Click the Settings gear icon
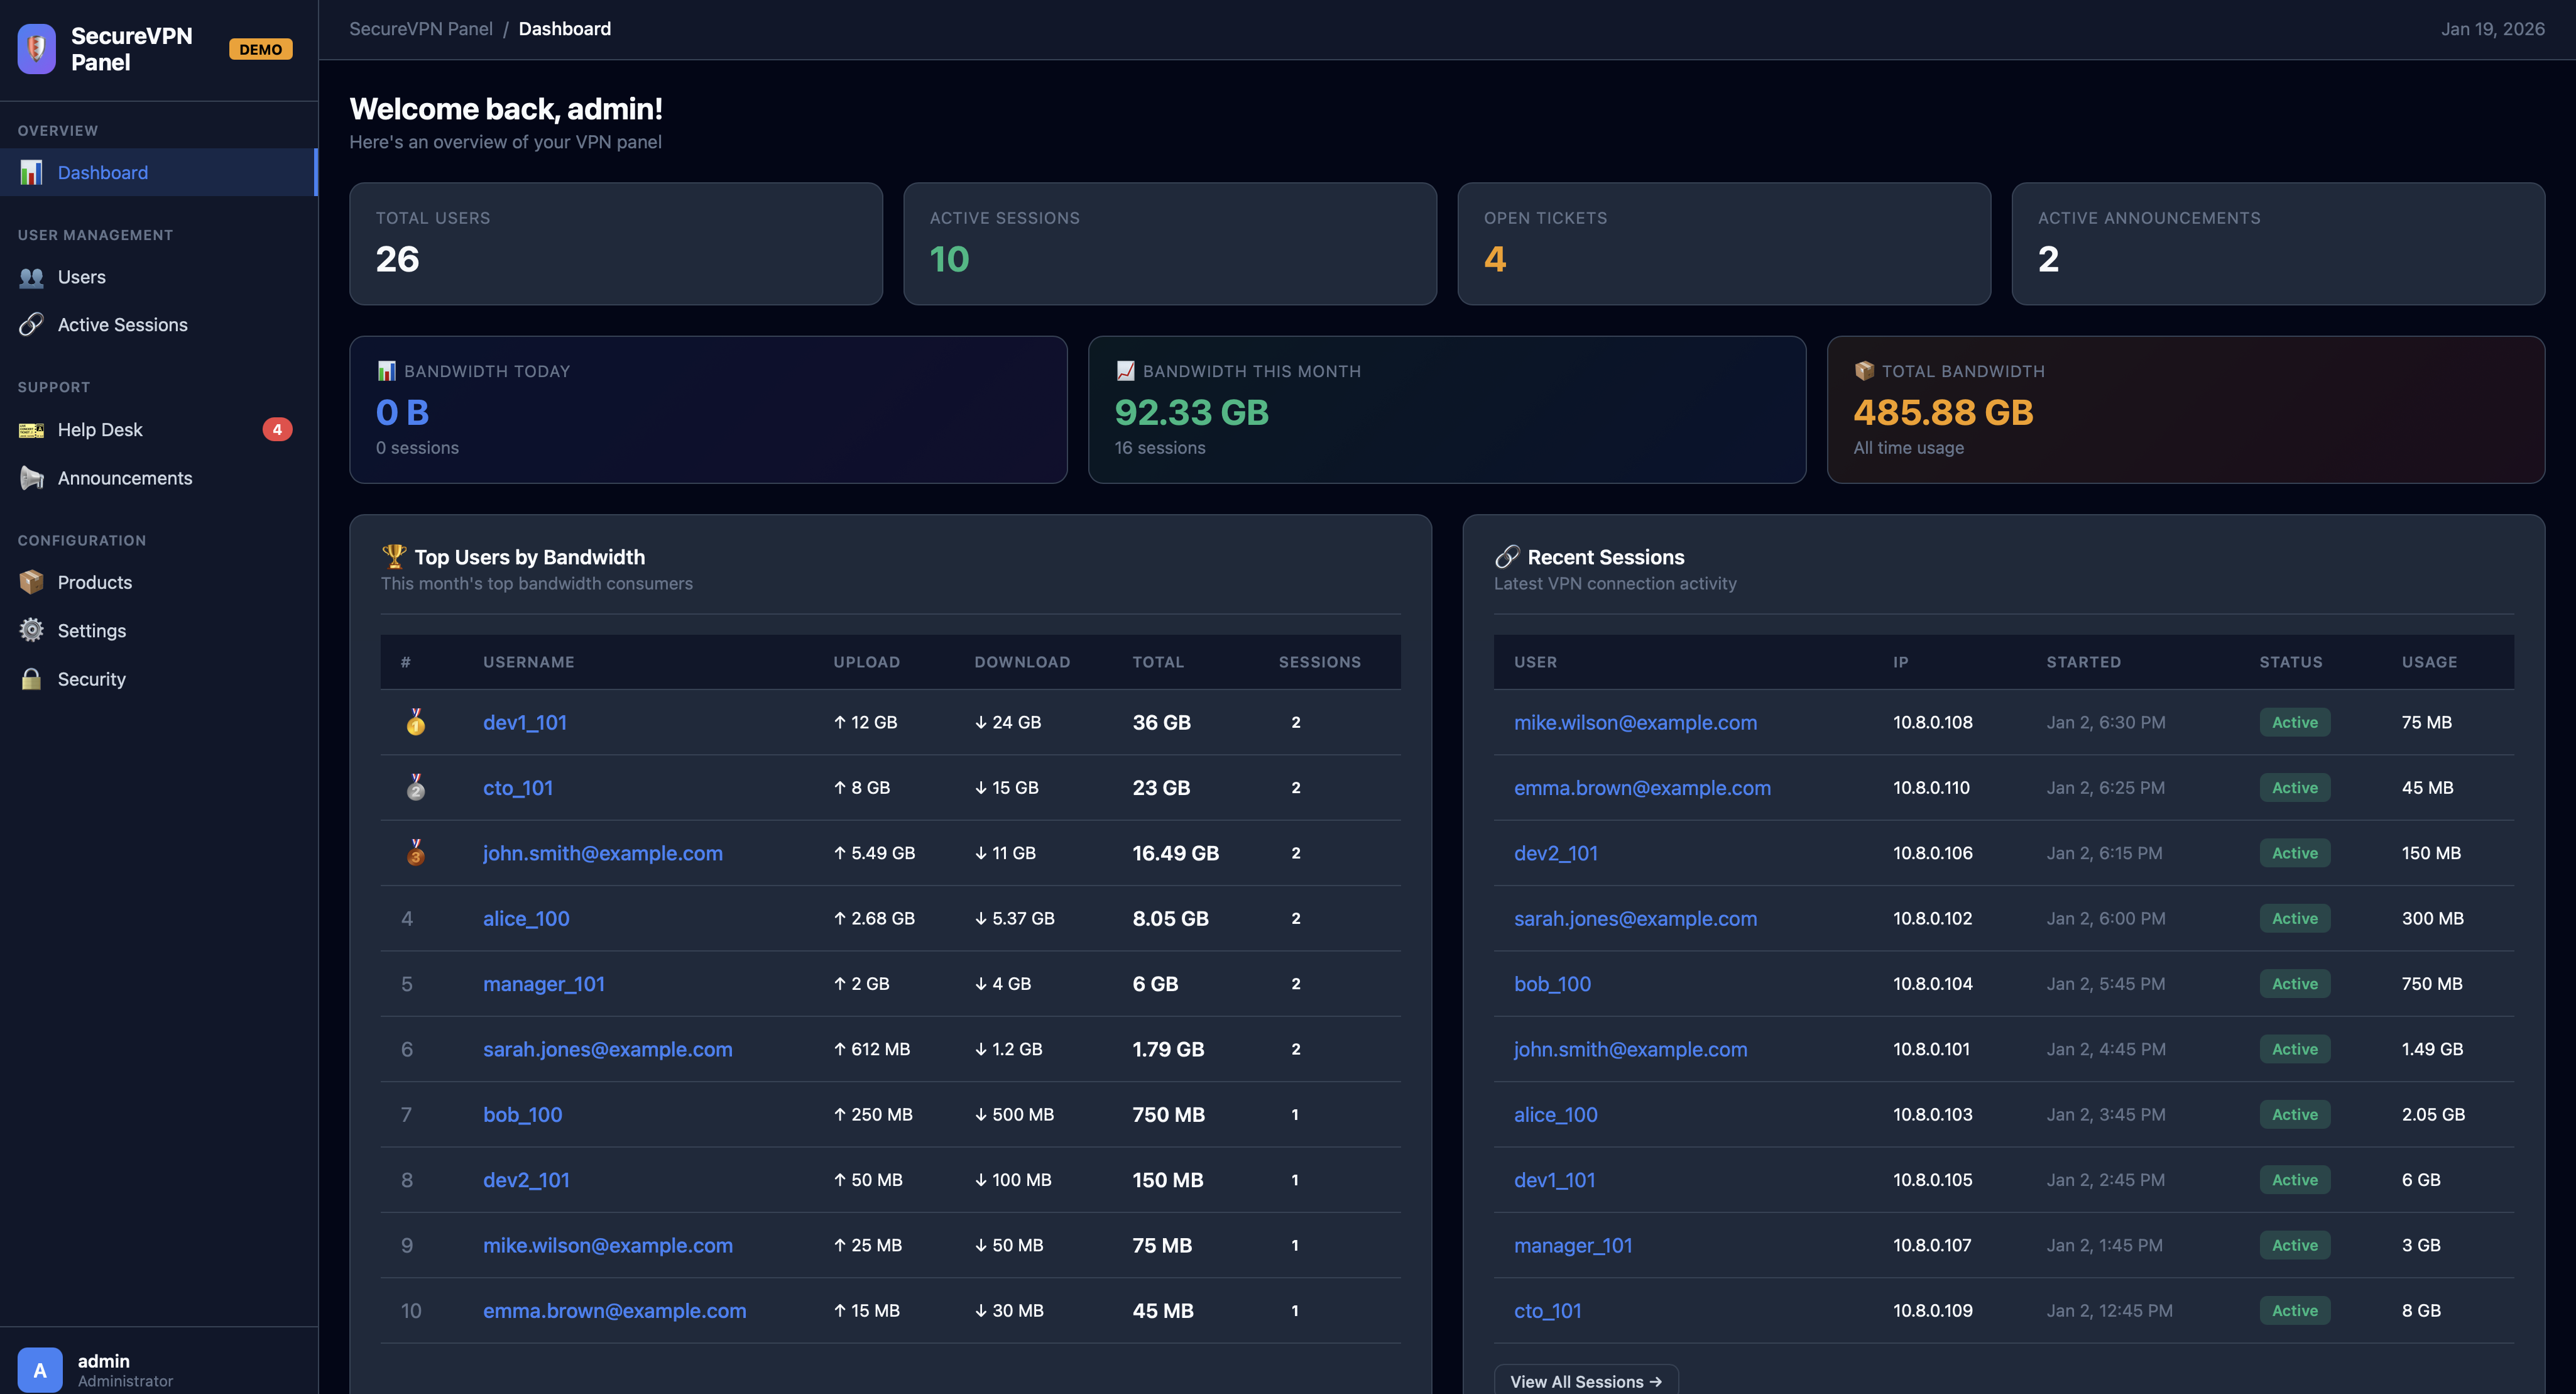Screen dimensions: 2576x1394 pos(31,630)
